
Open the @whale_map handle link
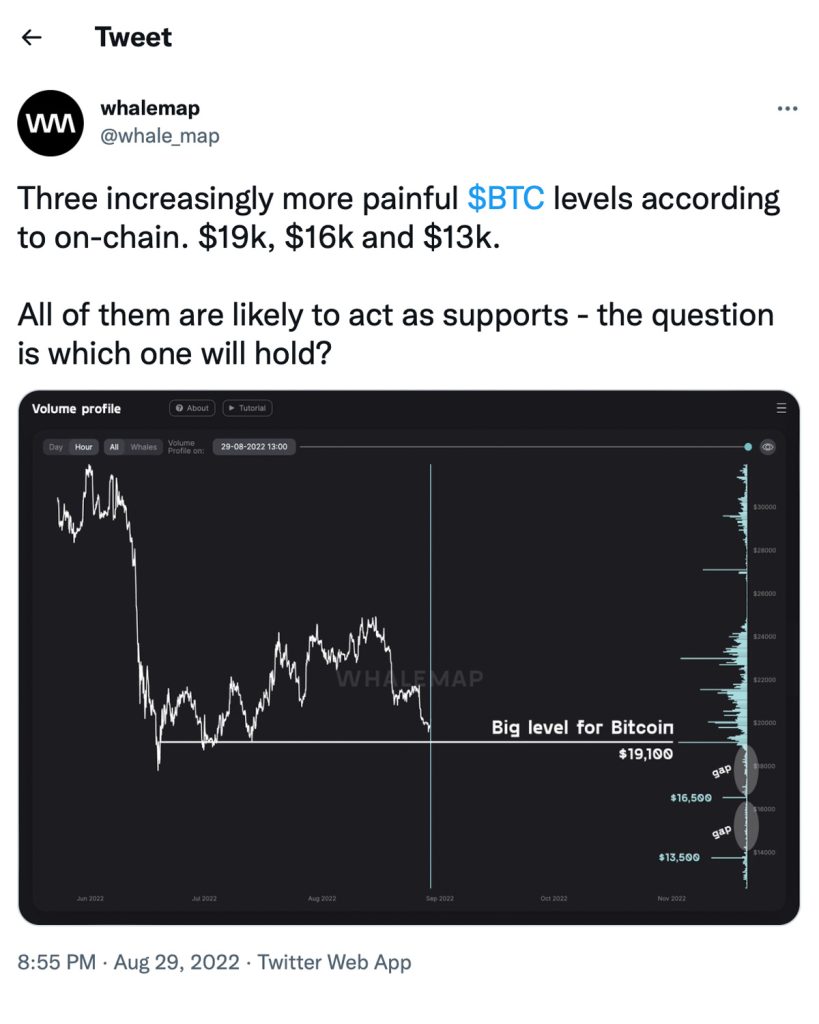tap(160, 136)
